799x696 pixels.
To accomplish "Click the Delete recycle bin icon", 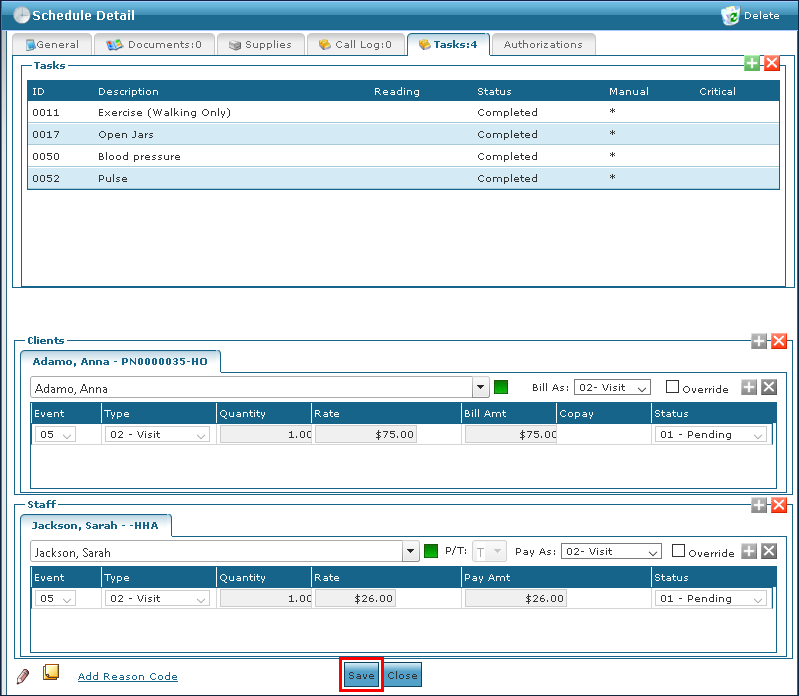I will click(x=729, y=15).
